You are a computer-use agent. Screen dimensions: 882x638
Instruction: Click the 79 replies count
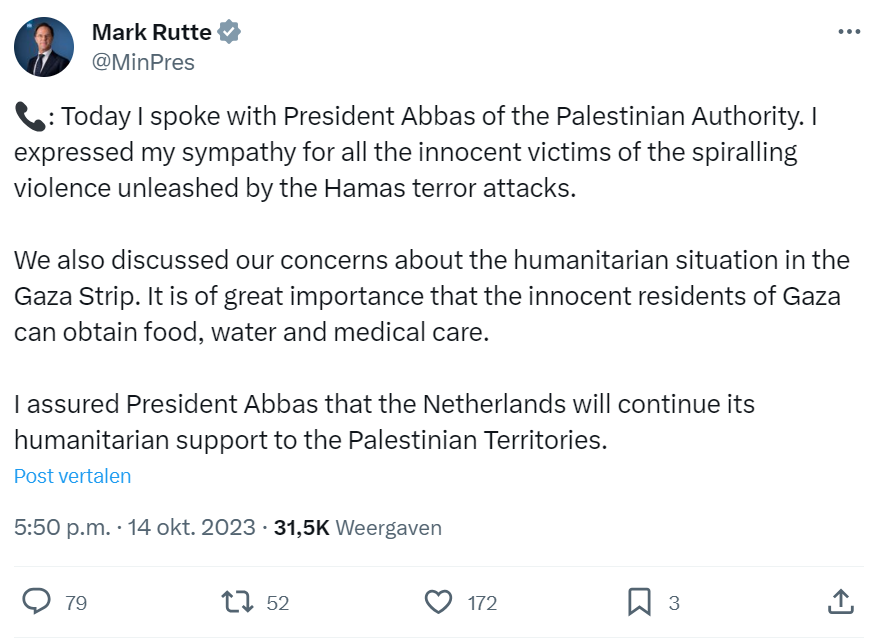pos(76,603)
